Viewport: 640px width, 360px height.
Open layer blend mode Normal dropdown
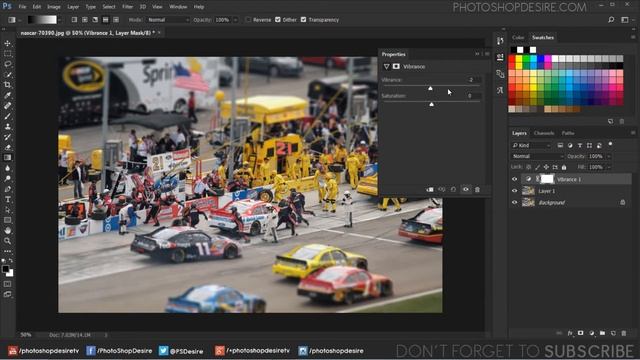tap(538, 156)
